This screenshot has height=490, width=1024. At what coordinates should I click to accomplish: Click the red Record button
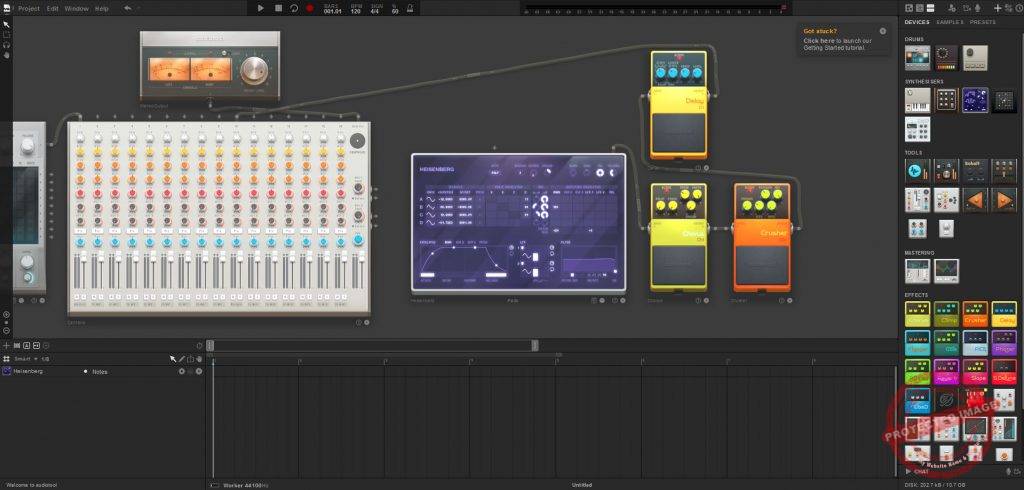310,8
